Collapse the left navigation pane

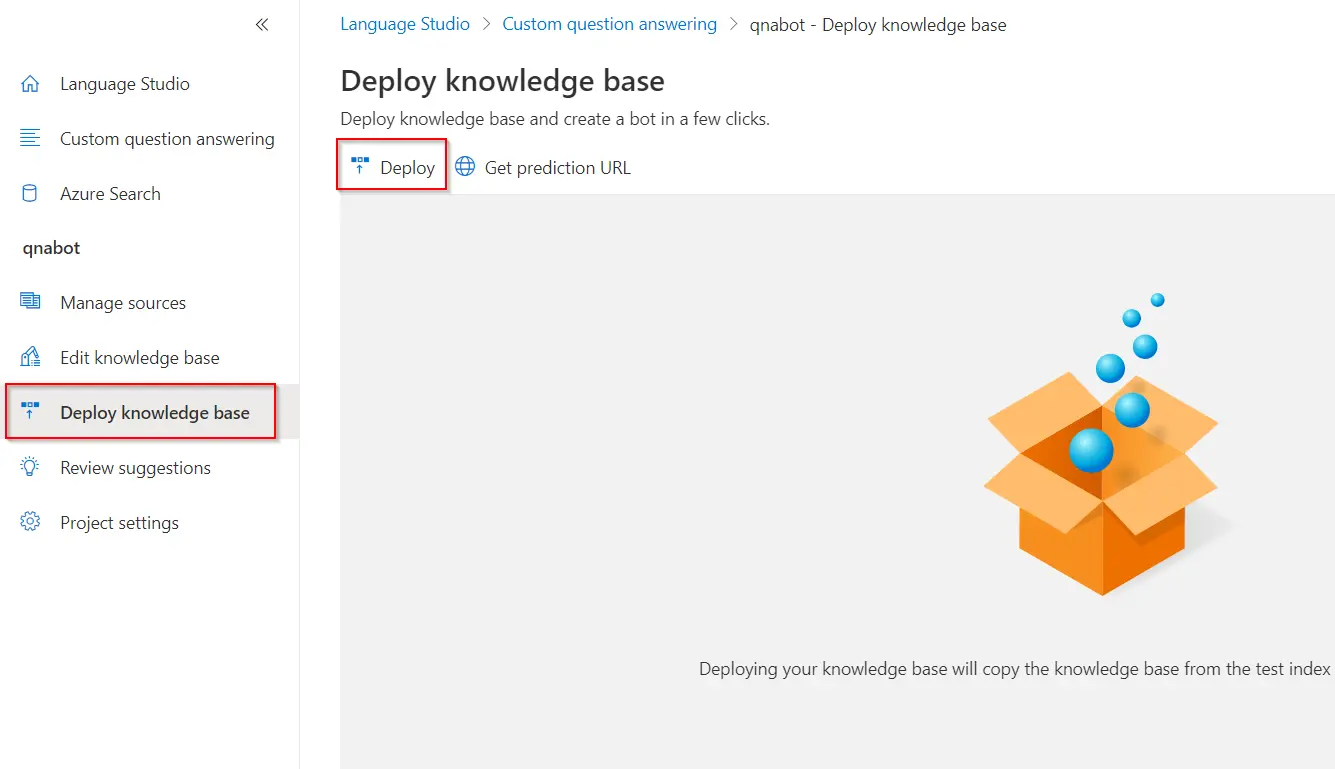[262, 25]
